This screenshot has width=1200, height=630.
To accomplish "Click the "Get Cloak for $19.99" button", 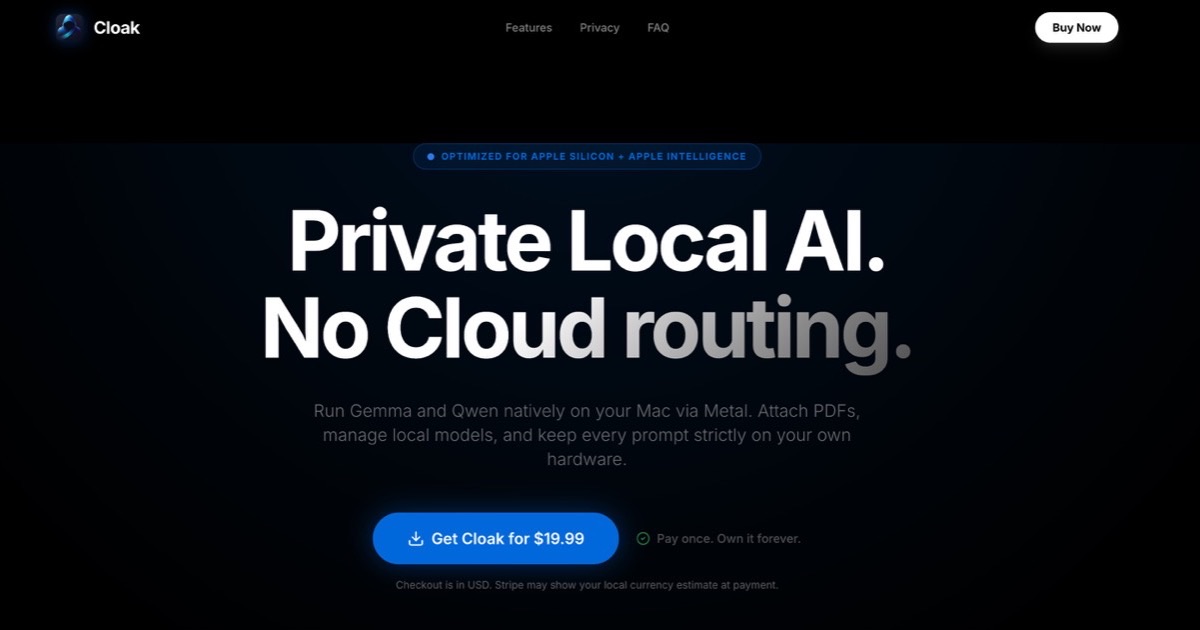I will tap(495, 538).
